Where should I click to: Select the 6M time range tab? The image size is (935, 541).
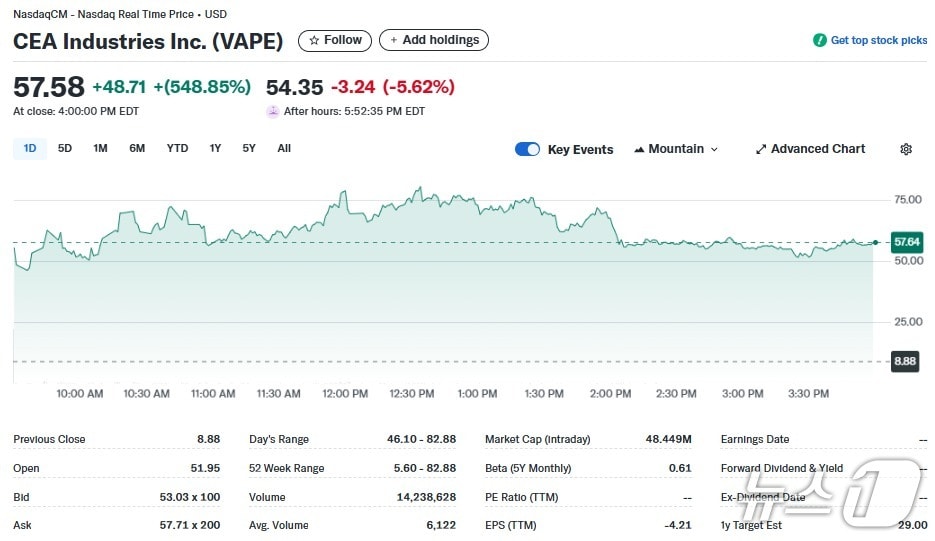point(137,149)
